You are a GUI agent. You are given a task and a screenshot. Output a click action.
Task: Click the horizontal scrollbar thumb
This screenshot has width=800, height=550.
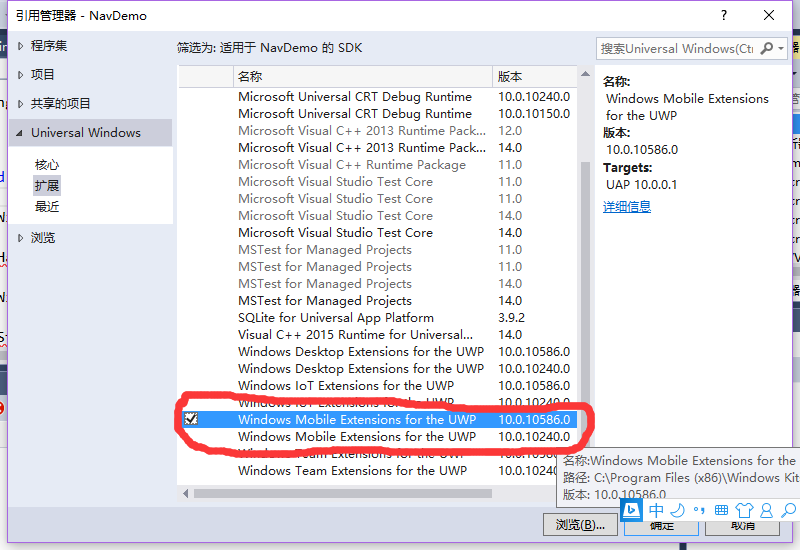pos(343,493)
